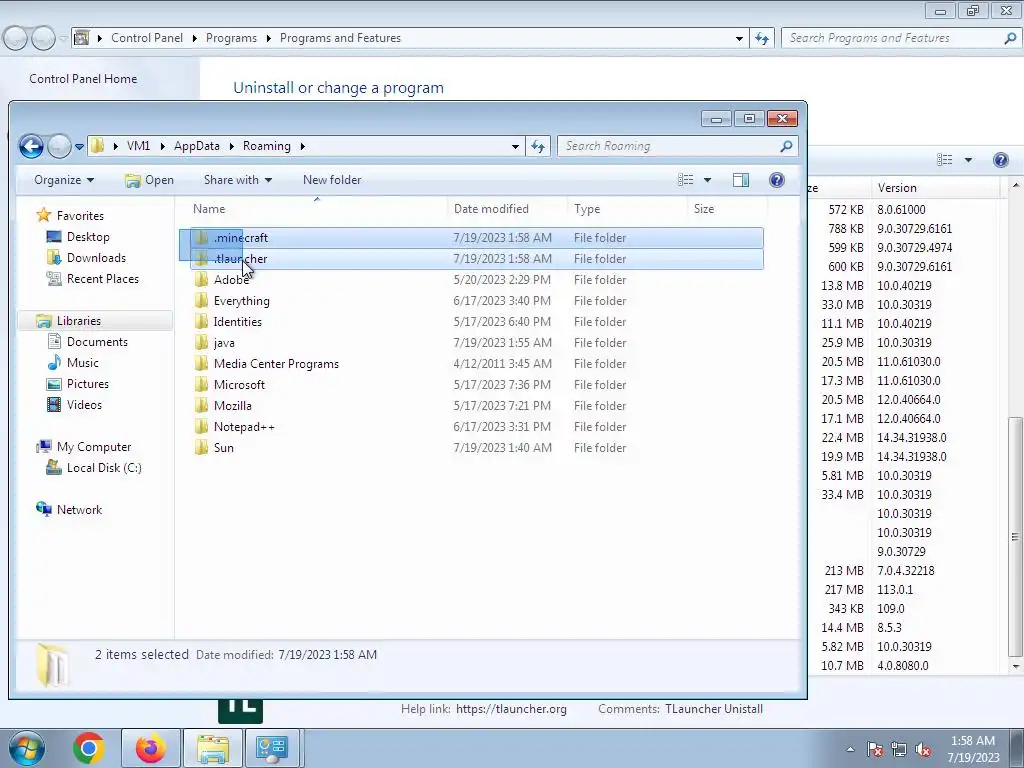1024x768 pixels.
Task: Click the VM1 breadcrumb
Action: coord(138,146)
